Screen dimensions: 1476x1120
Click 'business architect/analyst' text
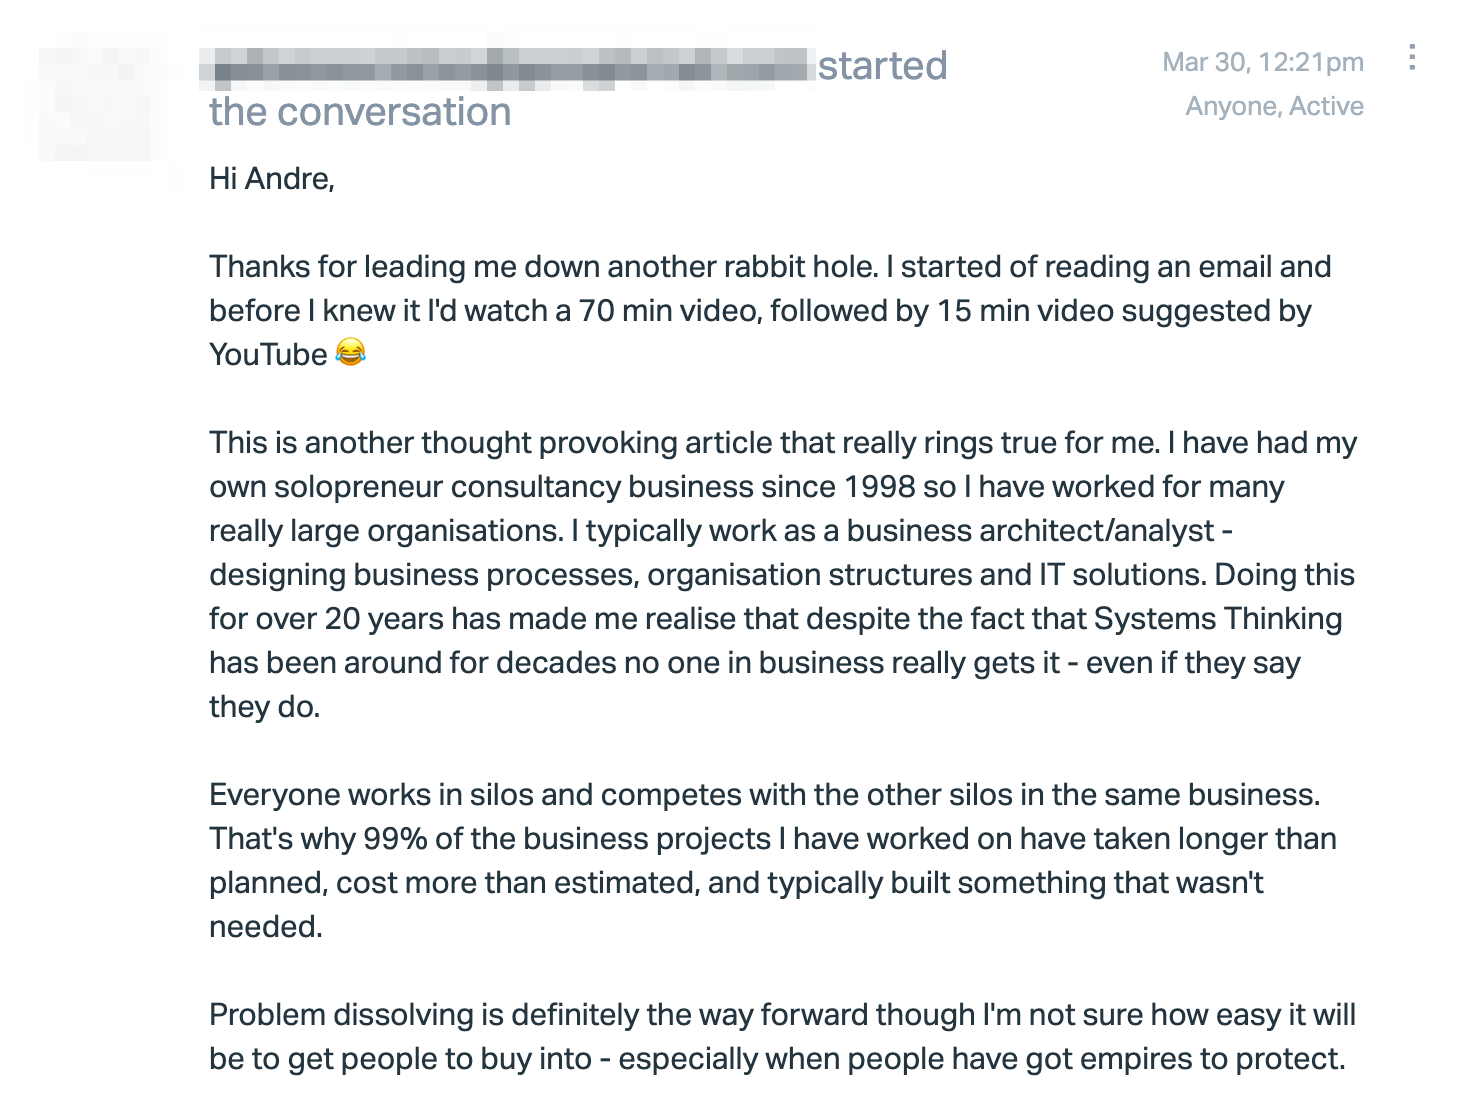pos(1031,531)
